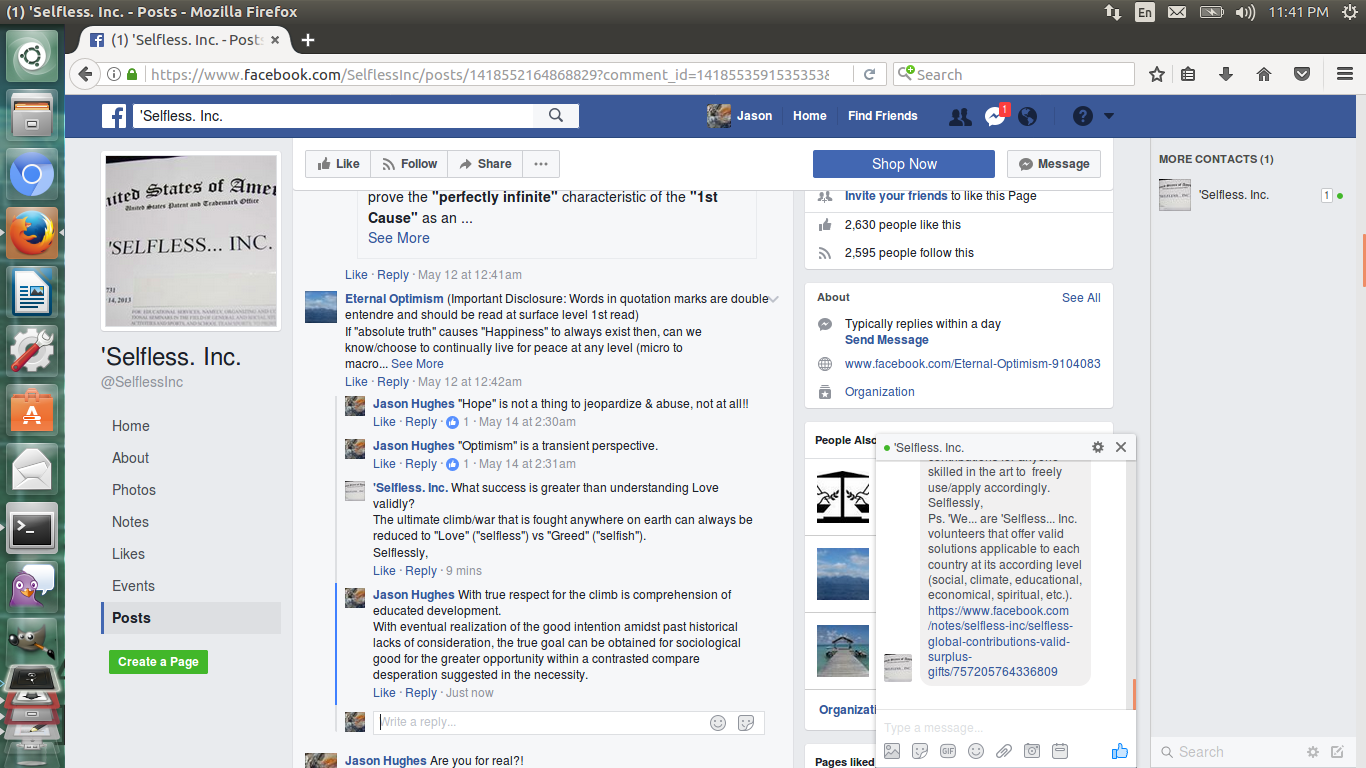The image size is (1366, 768).
Task: Click the blue Shop Now button
Action: [904, 164]
